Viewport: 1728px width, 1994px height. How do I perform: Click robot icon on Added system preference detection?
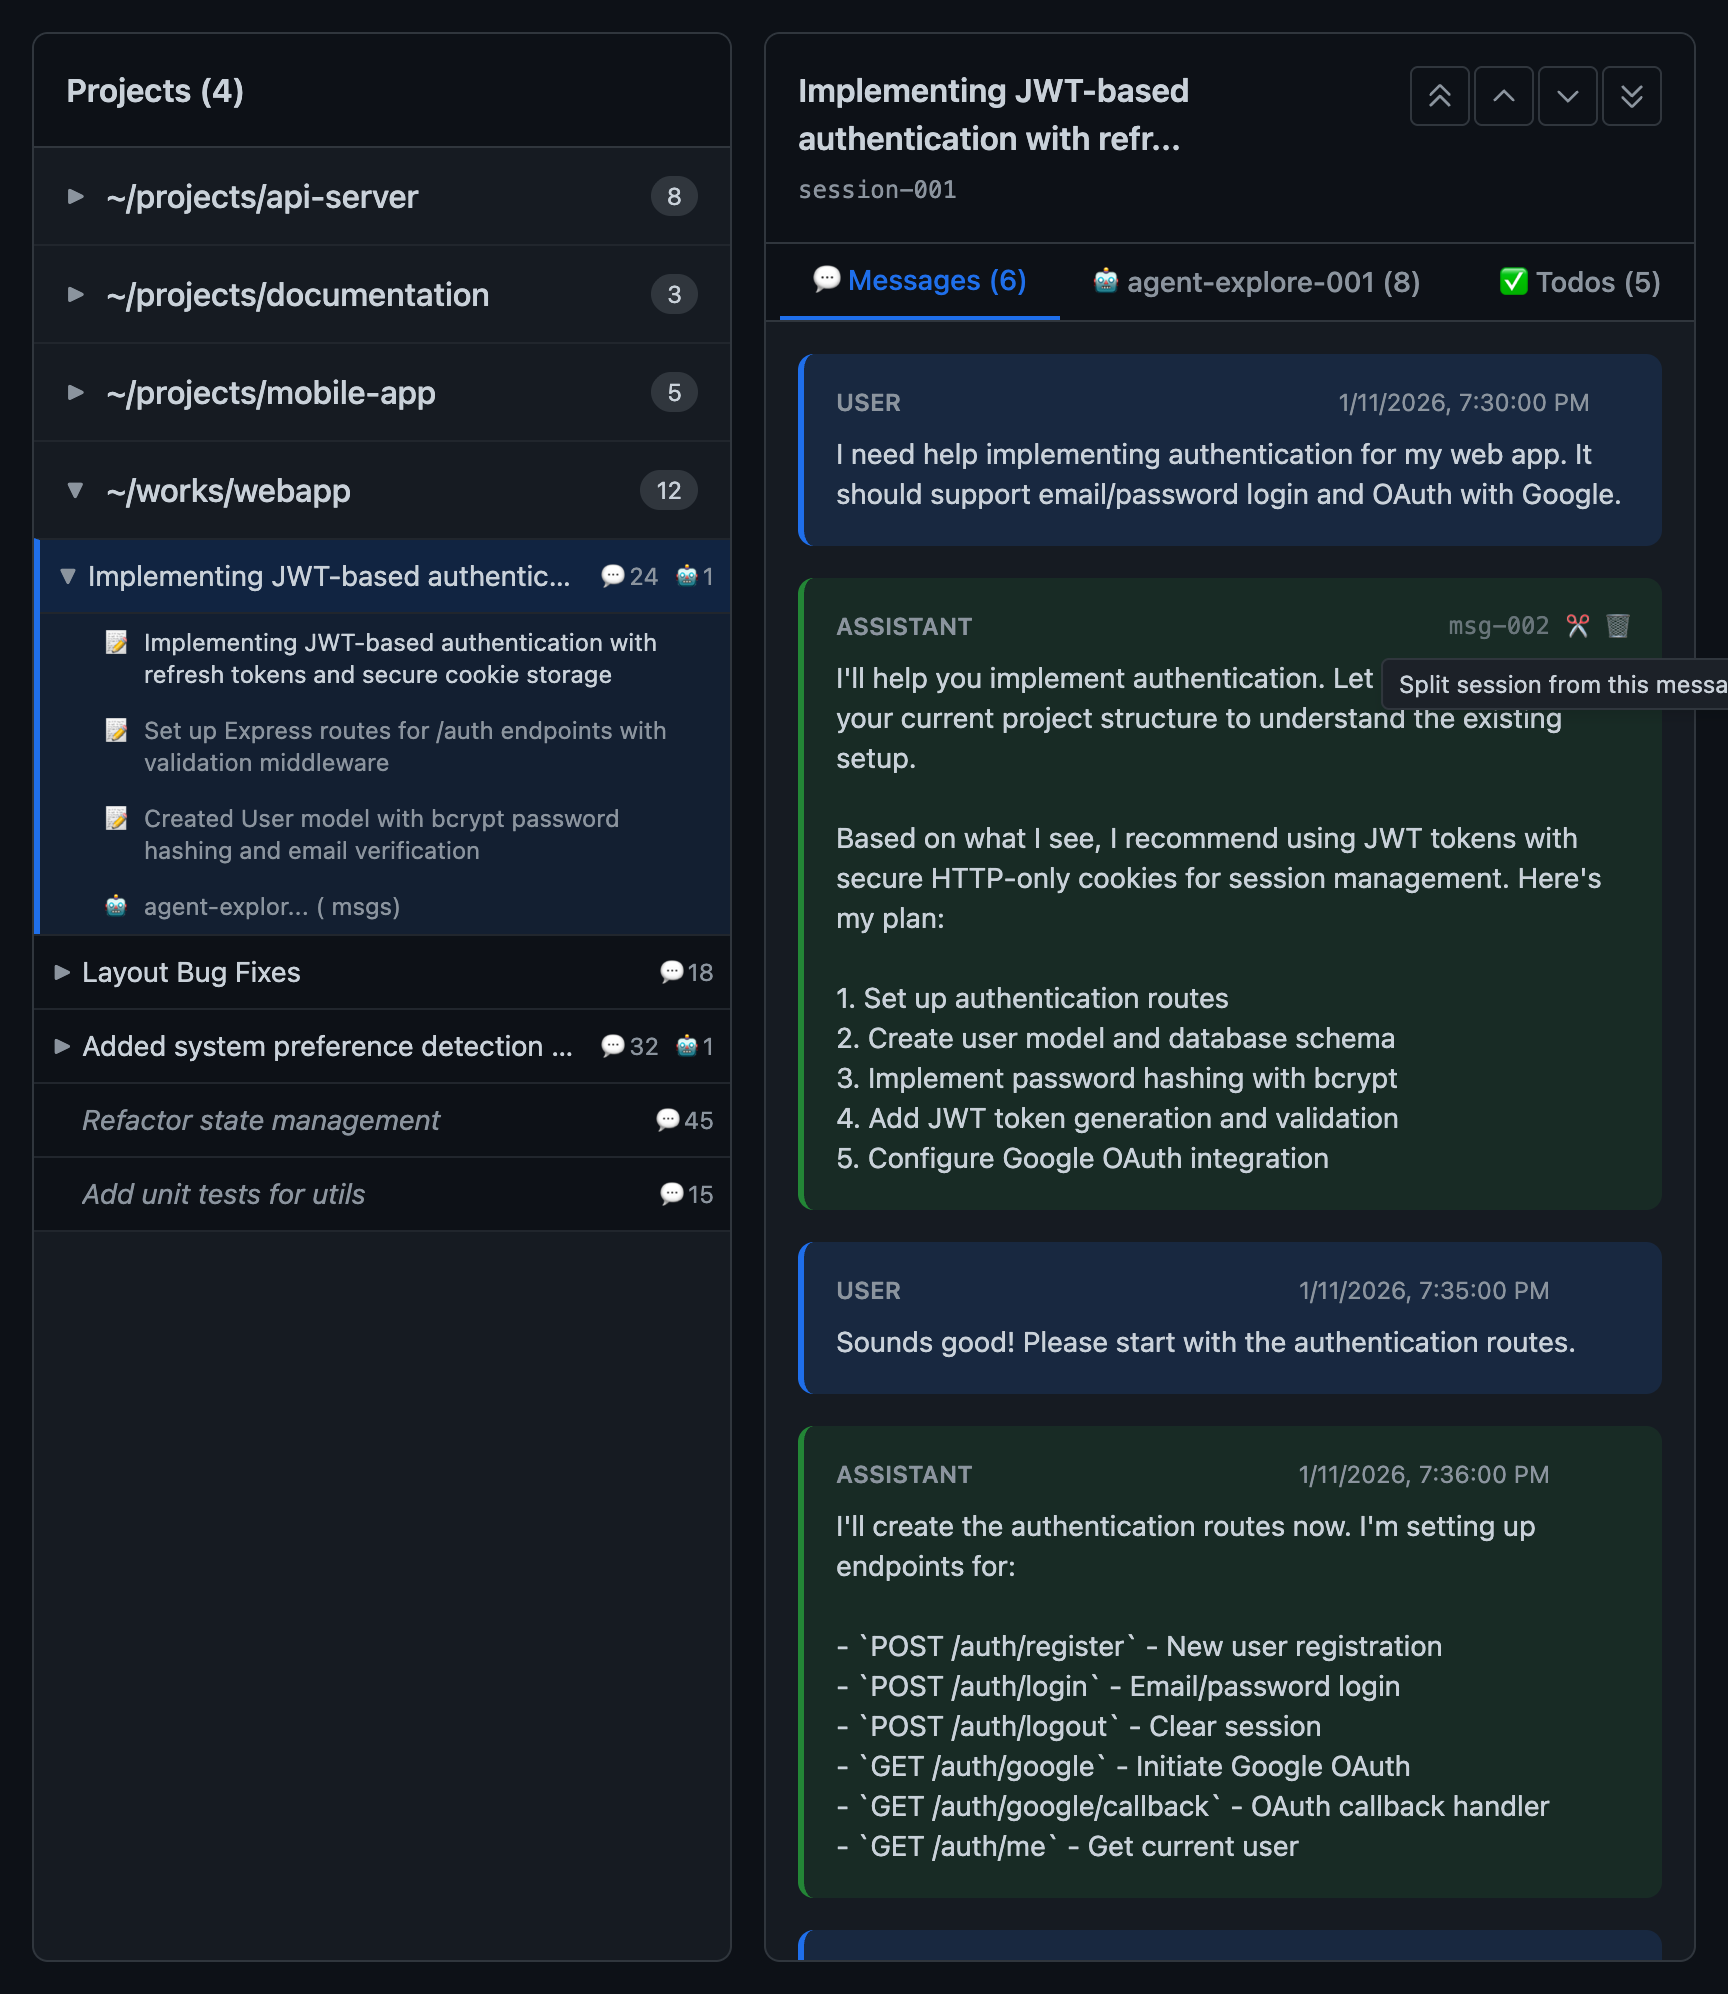point(688,1046)
